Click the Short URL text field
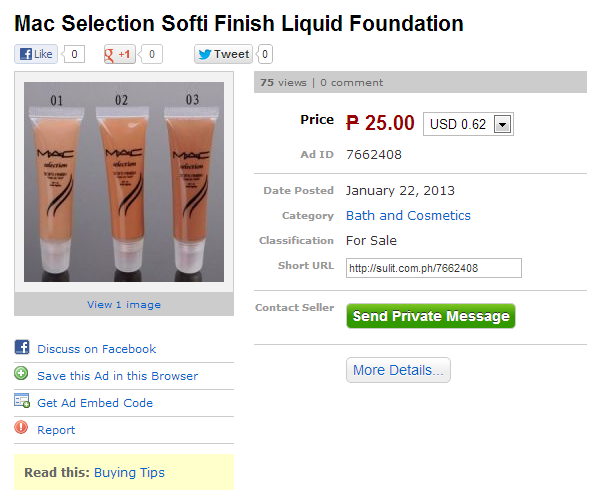Image resolution: width=602 pixels, height=501 pixels. click(x=433, y=268)
